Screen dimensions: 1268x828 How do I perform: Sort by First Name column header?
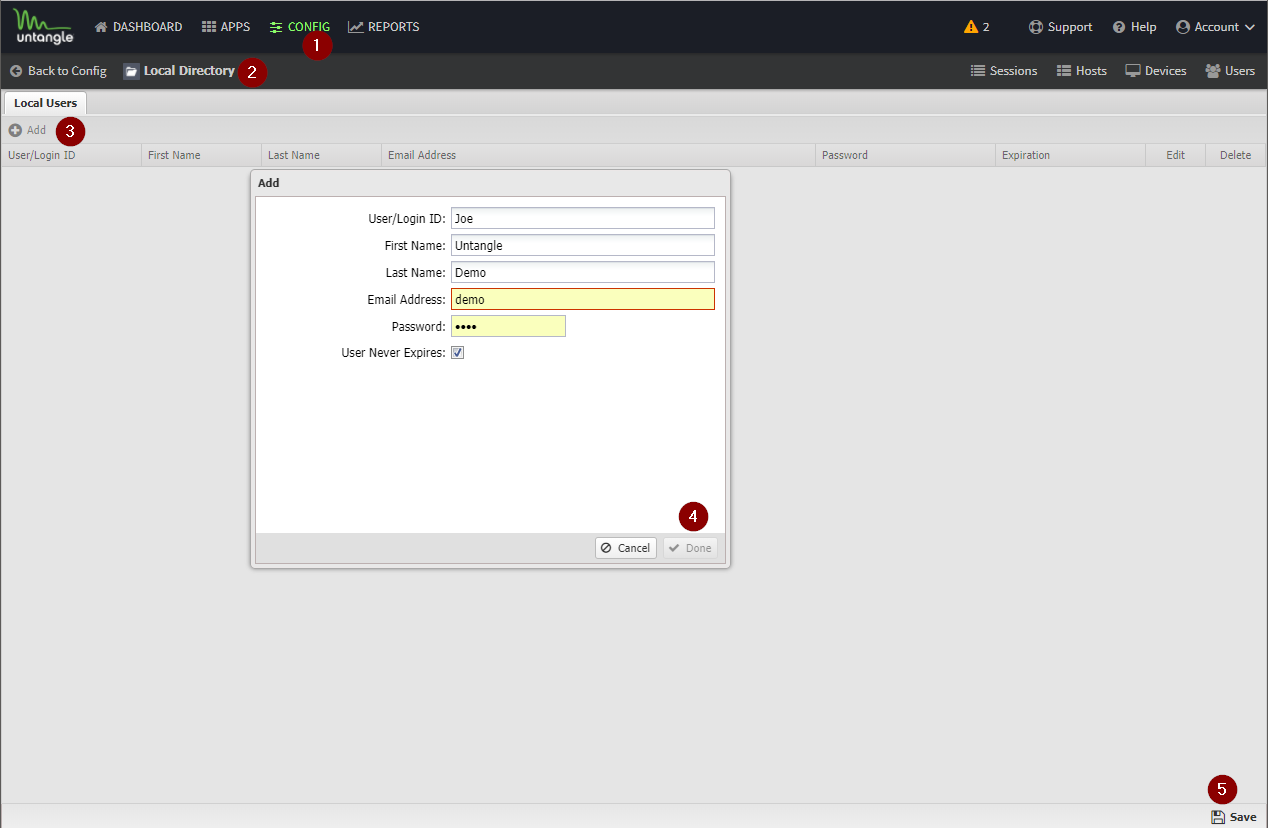(201, 155)
